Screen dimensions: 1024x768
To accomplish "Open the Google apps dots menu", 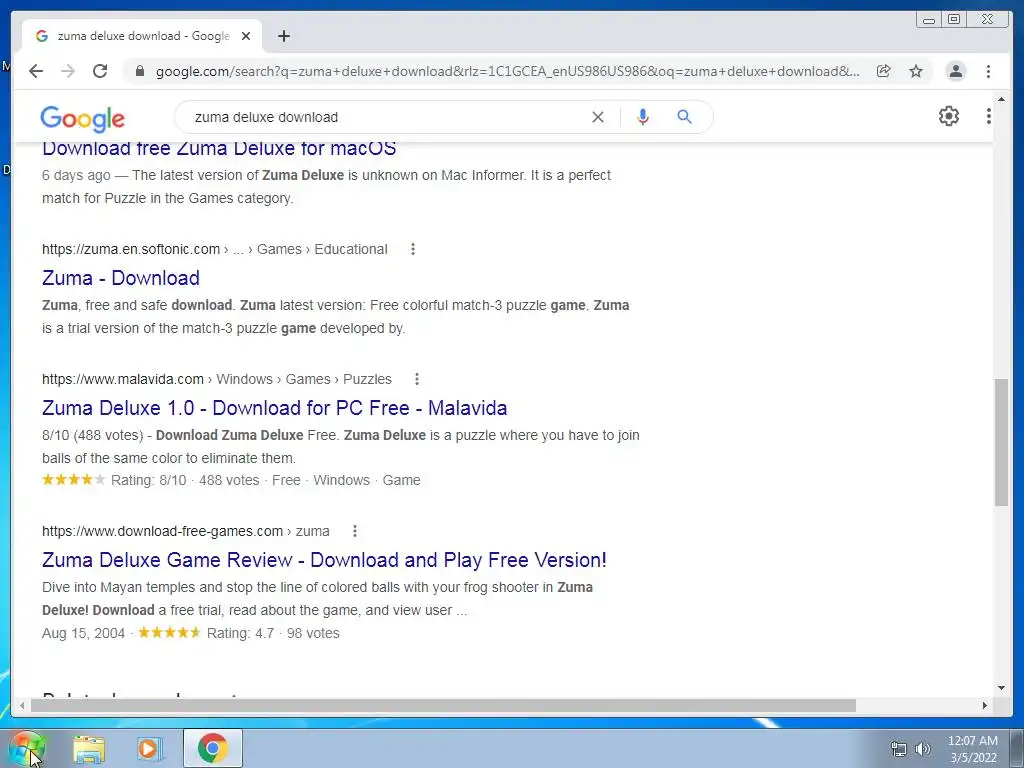I will pos(988,116).
